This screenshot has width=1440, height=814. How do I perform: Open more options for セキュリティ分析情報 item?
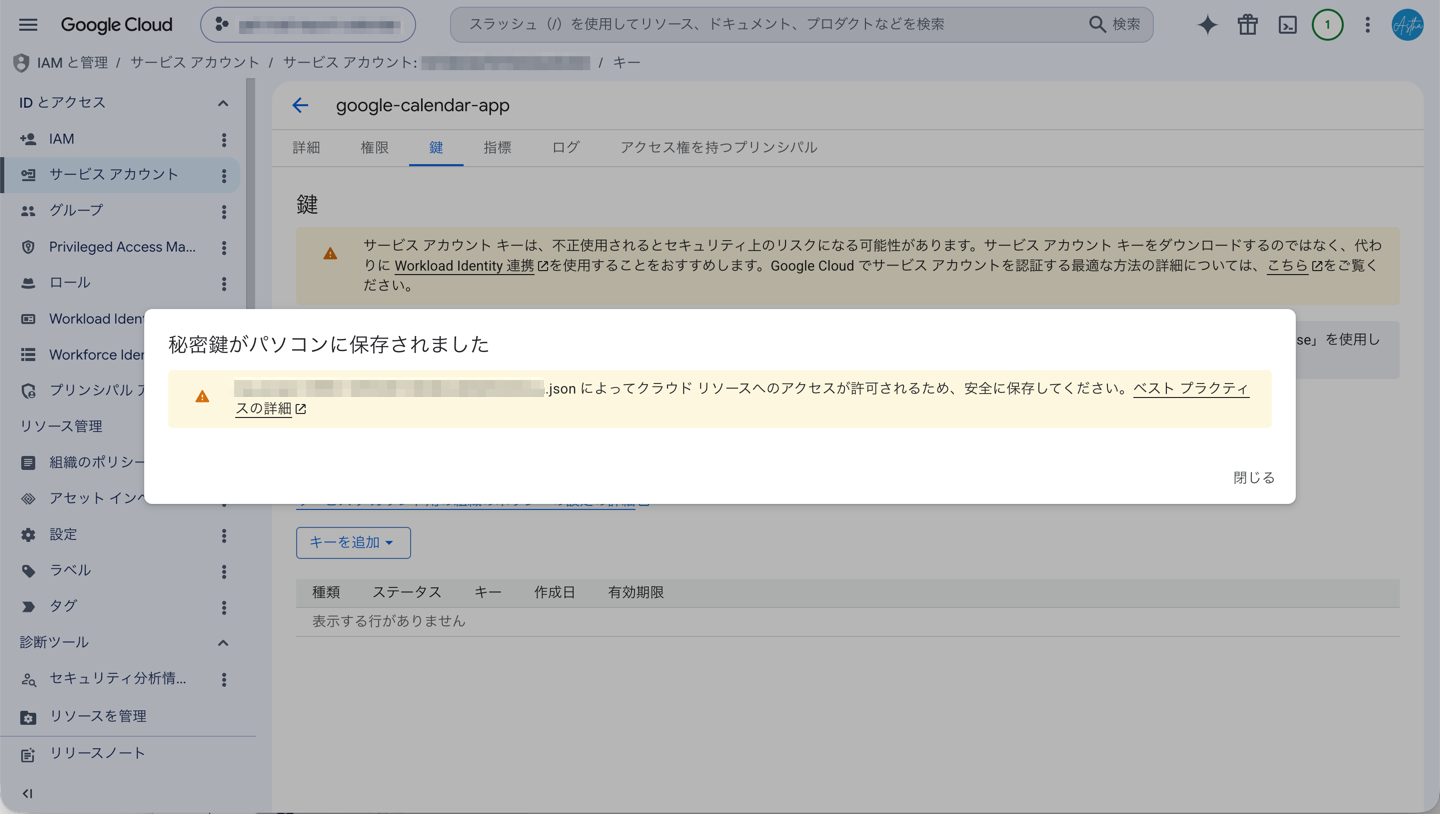pos(224,680)
